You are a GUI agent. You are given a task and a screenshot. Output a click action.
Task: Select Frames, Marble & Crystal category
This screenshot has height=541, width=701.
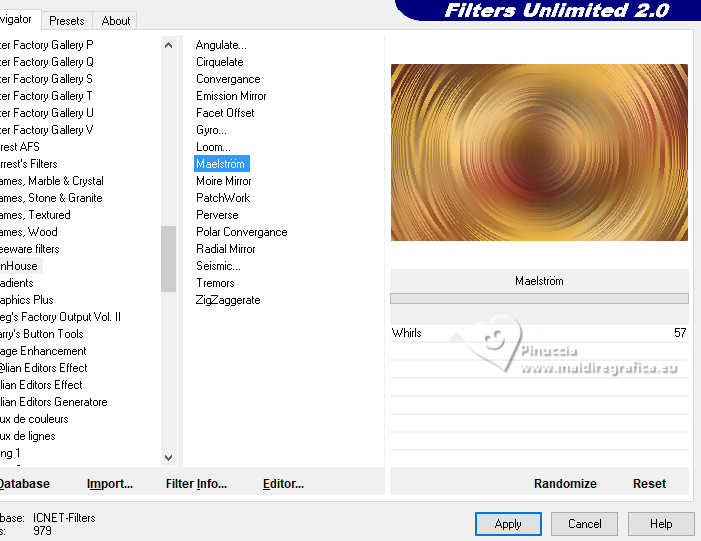[x=51, y=181]
